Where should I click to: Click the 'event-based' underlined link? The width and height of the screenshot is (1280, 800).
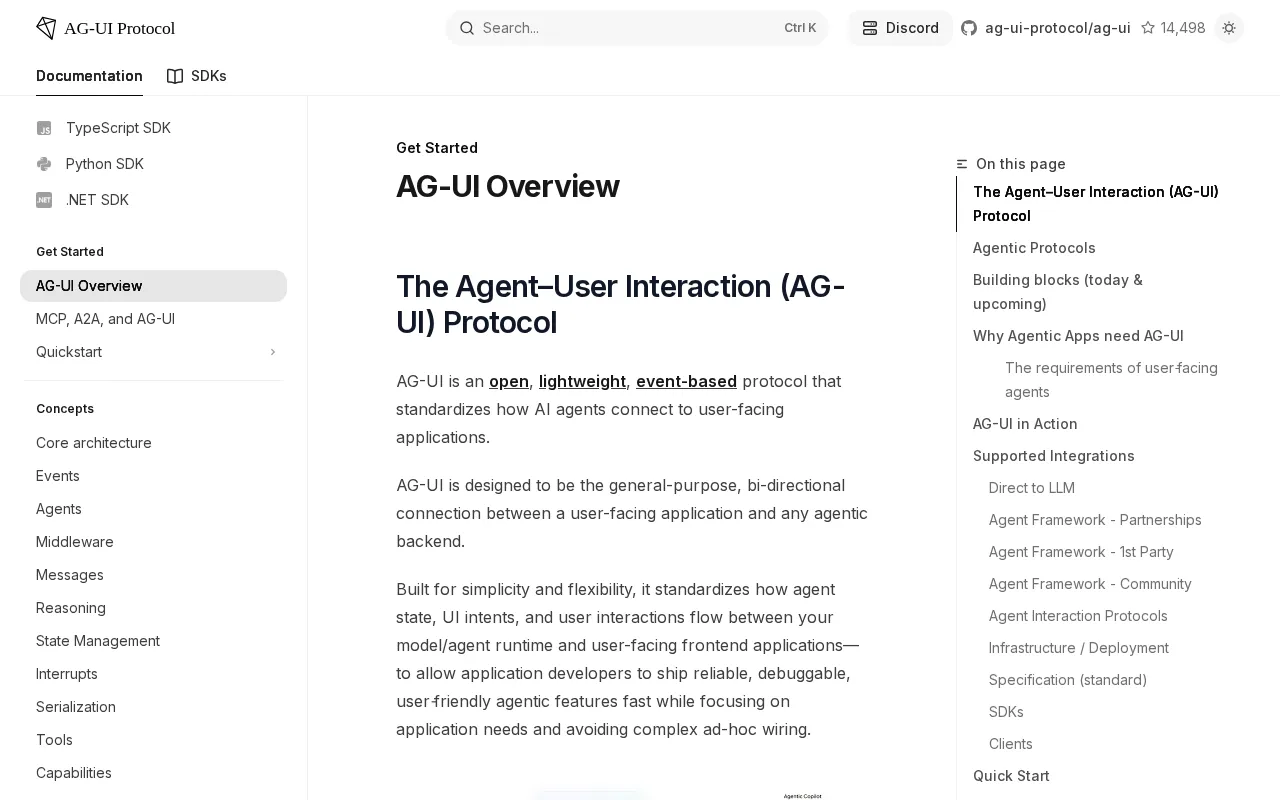pos(686,381)
